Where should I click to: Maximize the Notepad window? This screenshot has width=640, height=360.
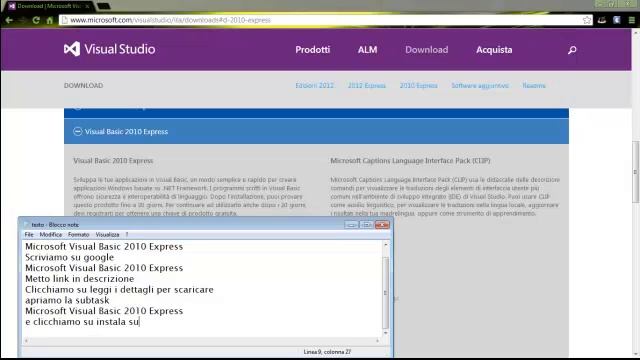(x=367, y=225)
